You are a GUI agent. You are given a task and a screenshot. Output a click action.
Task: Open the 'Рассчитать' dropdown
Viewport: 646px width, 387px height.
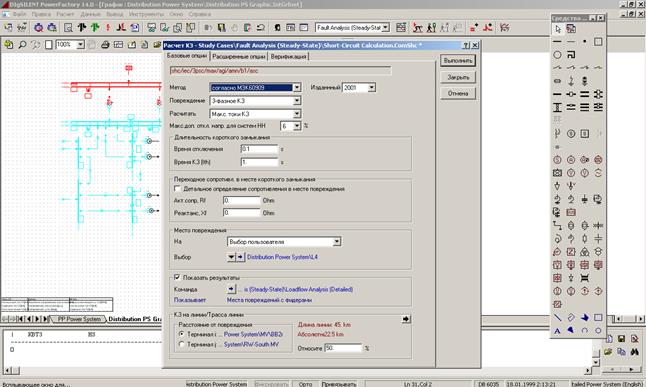click(297, 114)
